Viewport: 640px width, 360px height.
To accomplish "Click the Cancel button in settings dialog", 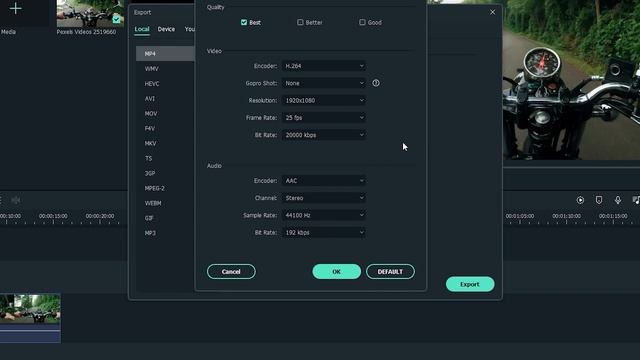I will coord(231,271).
